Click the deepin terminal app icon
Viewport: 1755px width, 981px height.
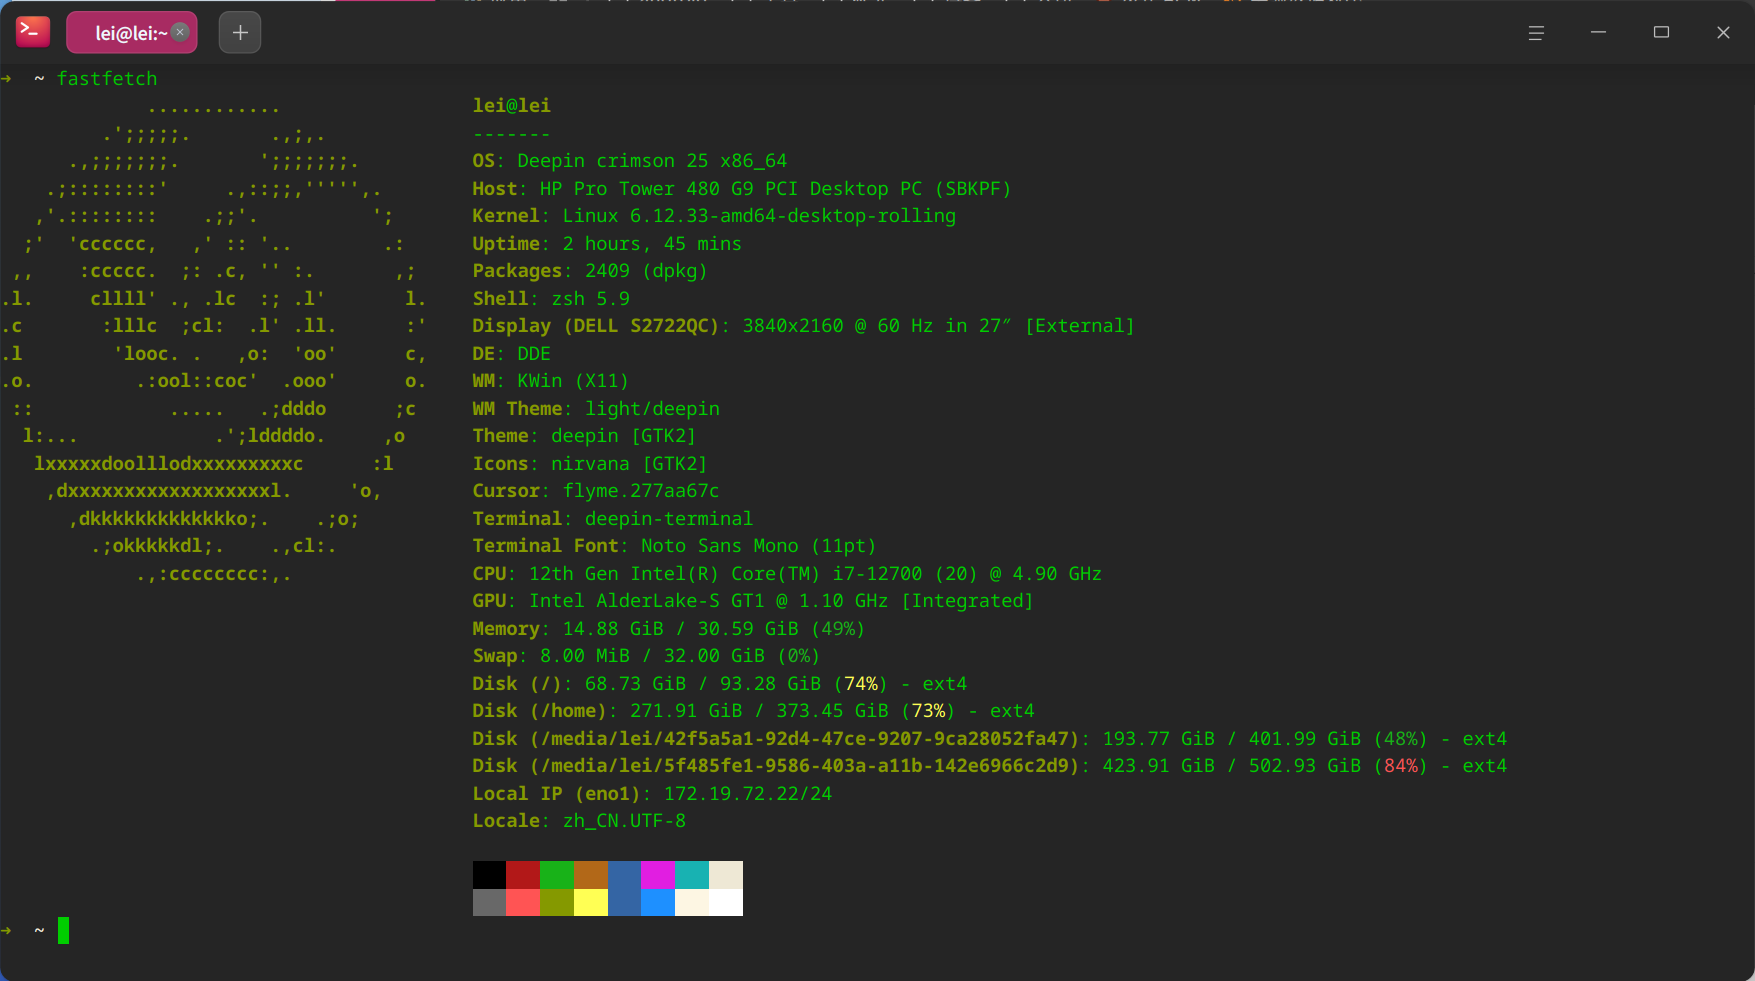pyautogui.click(x=33, y=32)
